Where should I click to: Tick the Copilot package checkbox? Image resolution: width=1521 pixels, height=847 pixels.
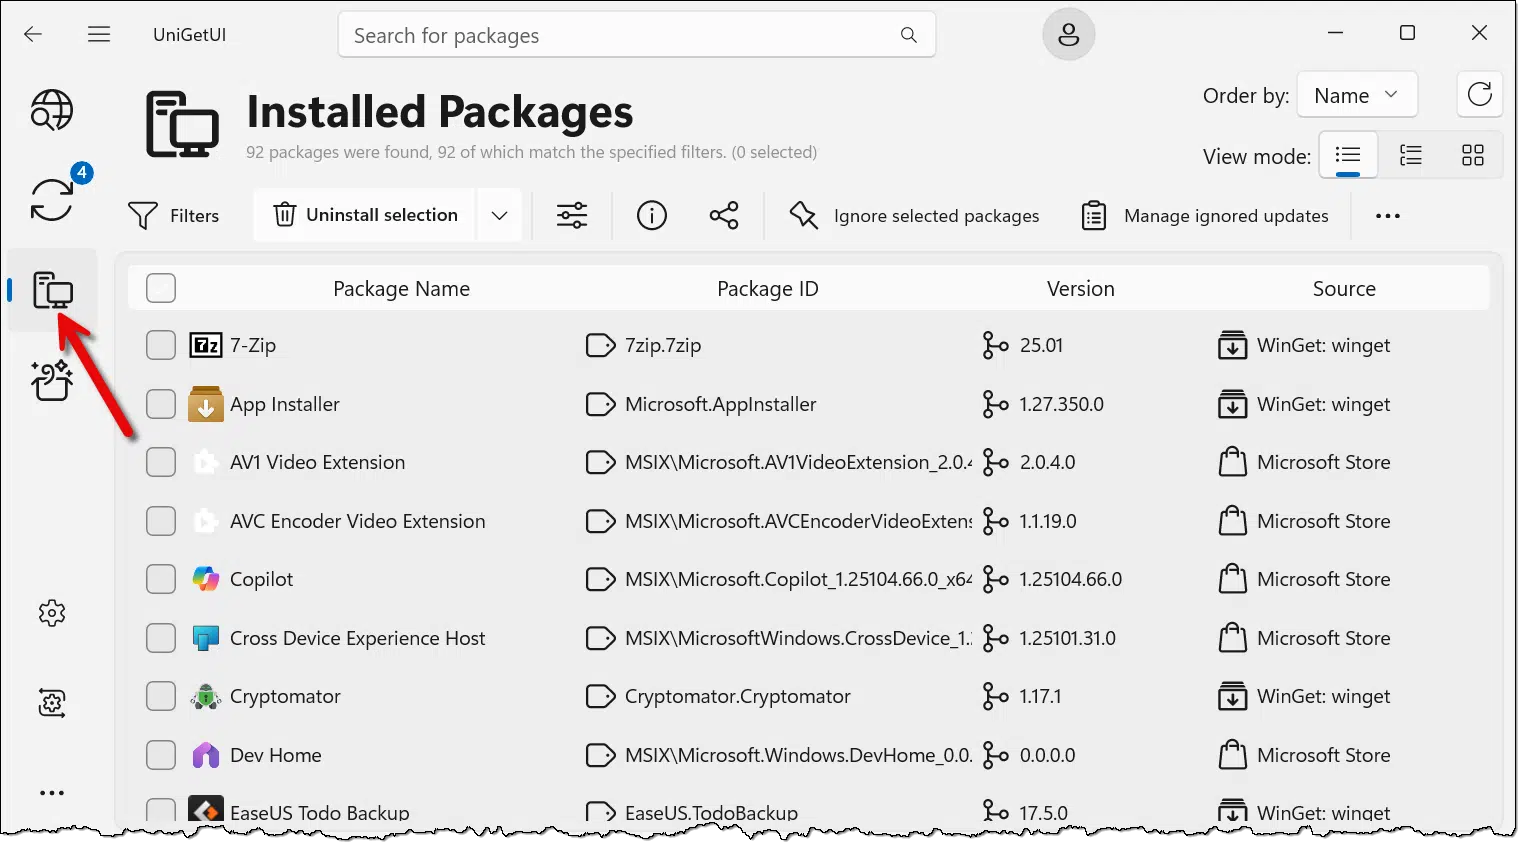pyautogui.click(x=161, y=579)
